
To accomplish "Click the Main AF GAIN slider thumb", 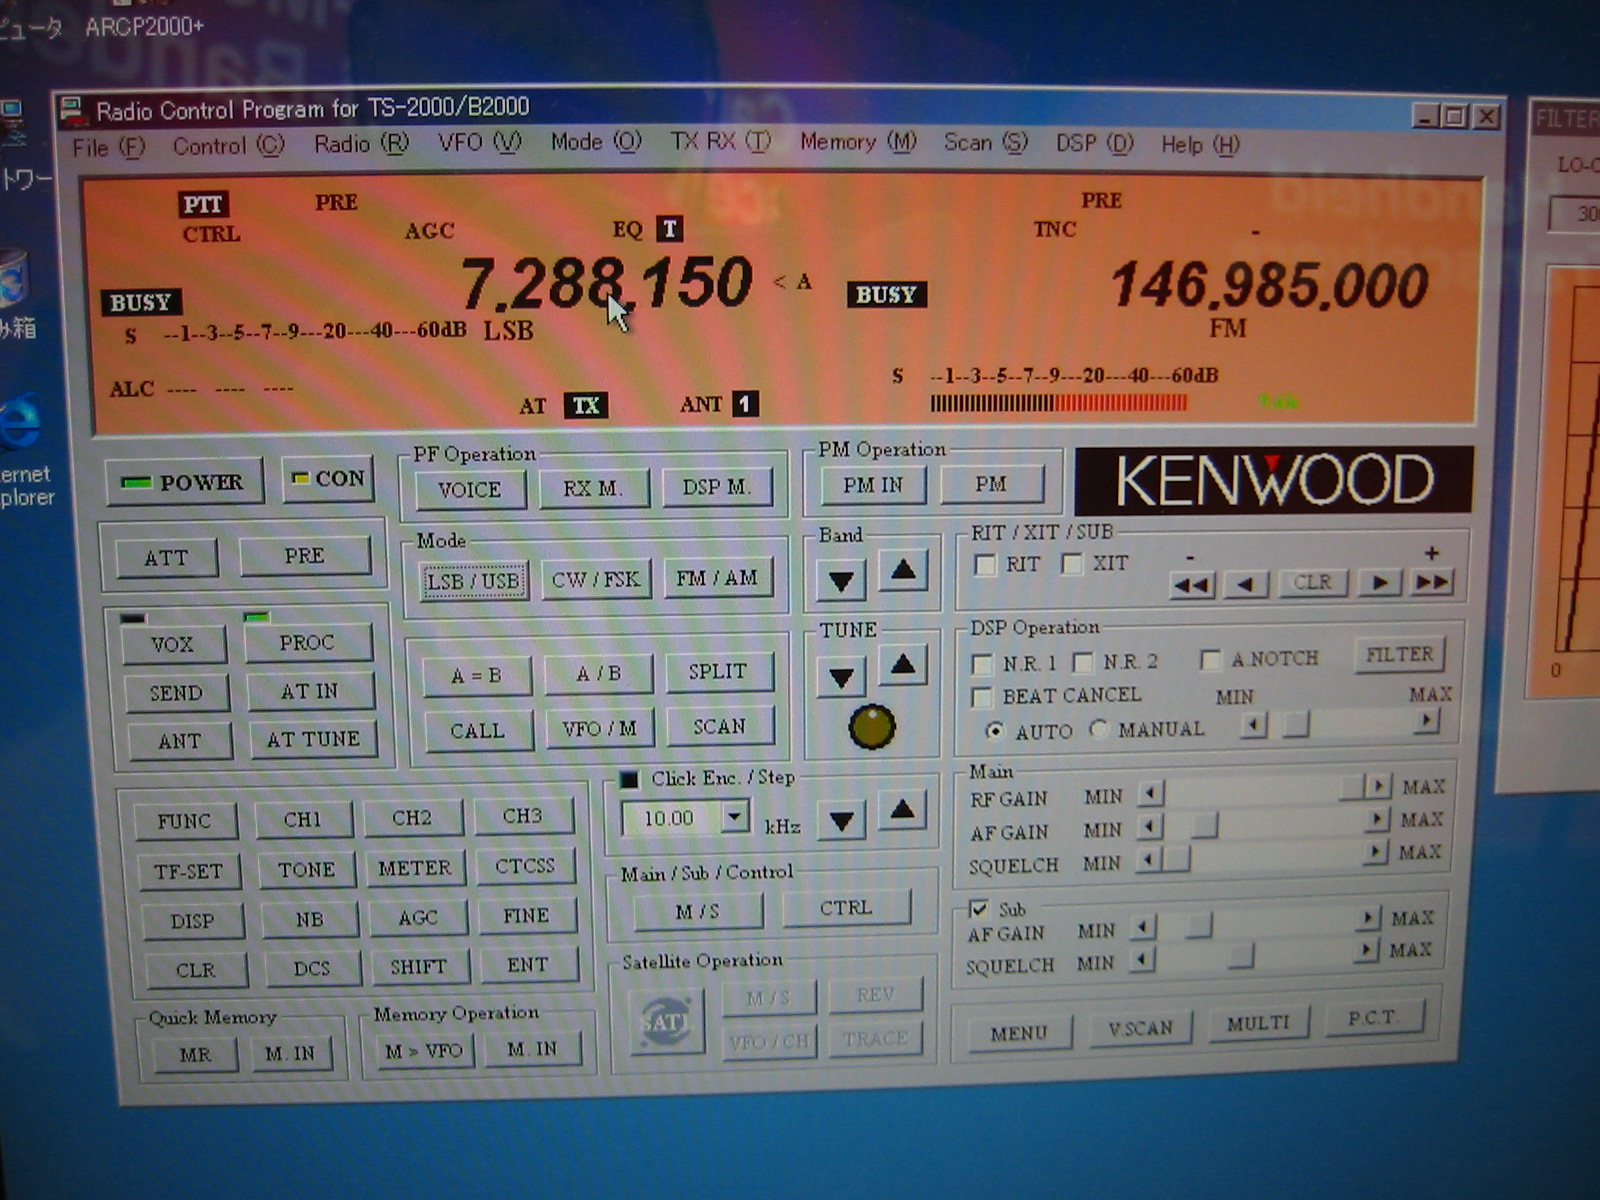I will (1204, 825).
